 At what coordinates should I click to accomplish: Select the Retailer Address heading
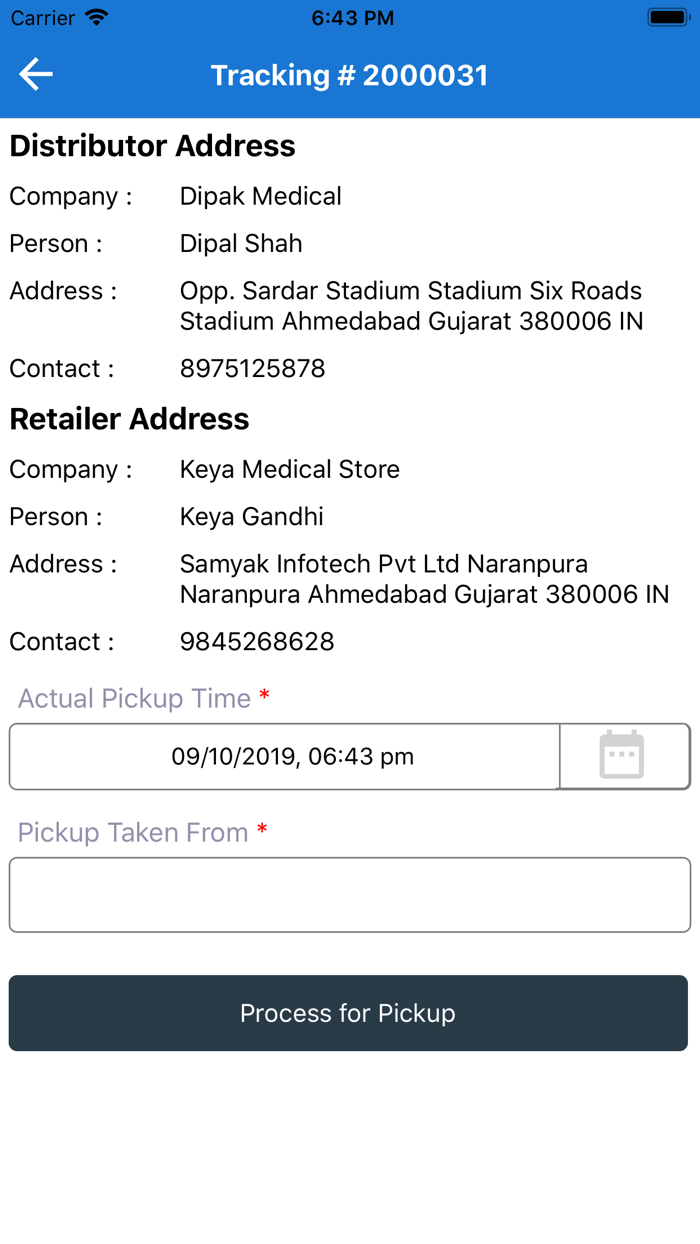click(130, 419)
